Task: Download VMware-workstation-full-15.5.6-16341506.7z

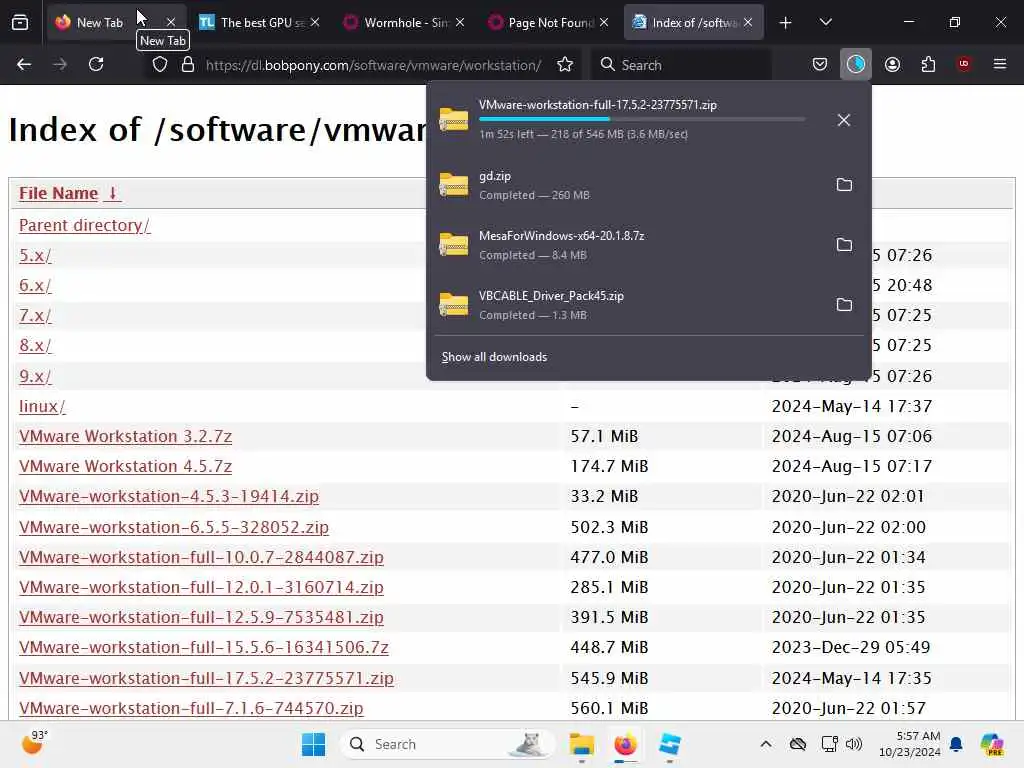Action: [x=204, y=647]
